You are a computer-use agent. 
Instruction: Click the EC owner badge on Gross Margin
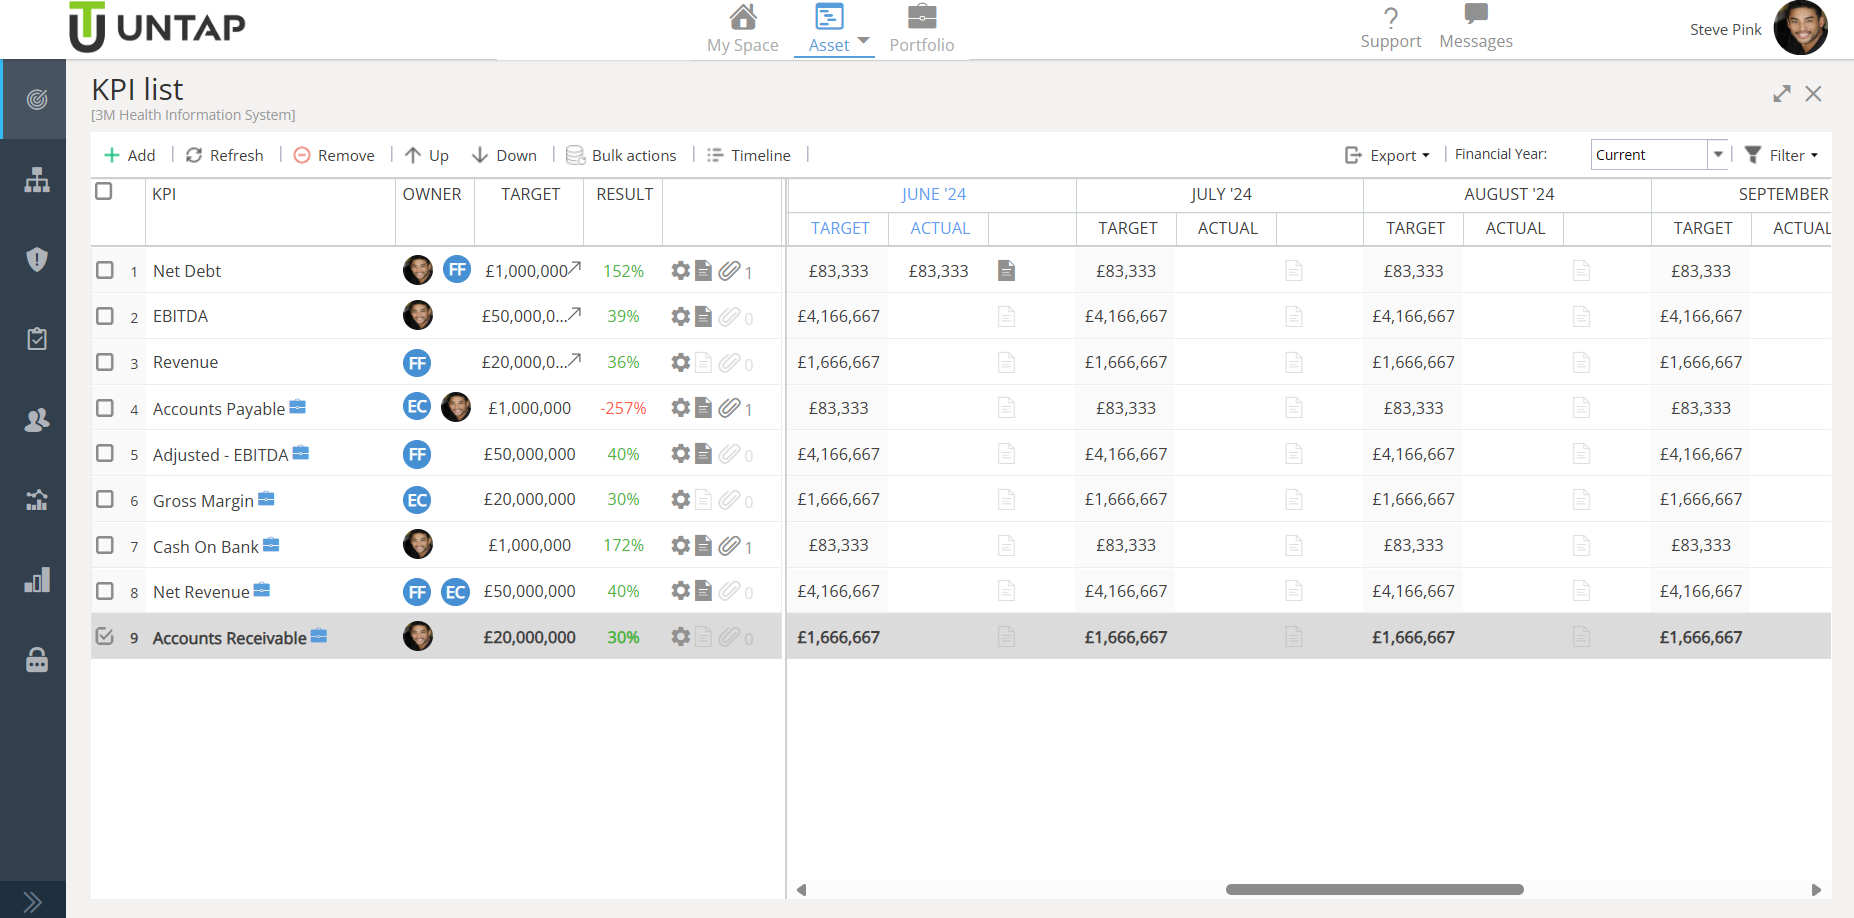(417, 500)
